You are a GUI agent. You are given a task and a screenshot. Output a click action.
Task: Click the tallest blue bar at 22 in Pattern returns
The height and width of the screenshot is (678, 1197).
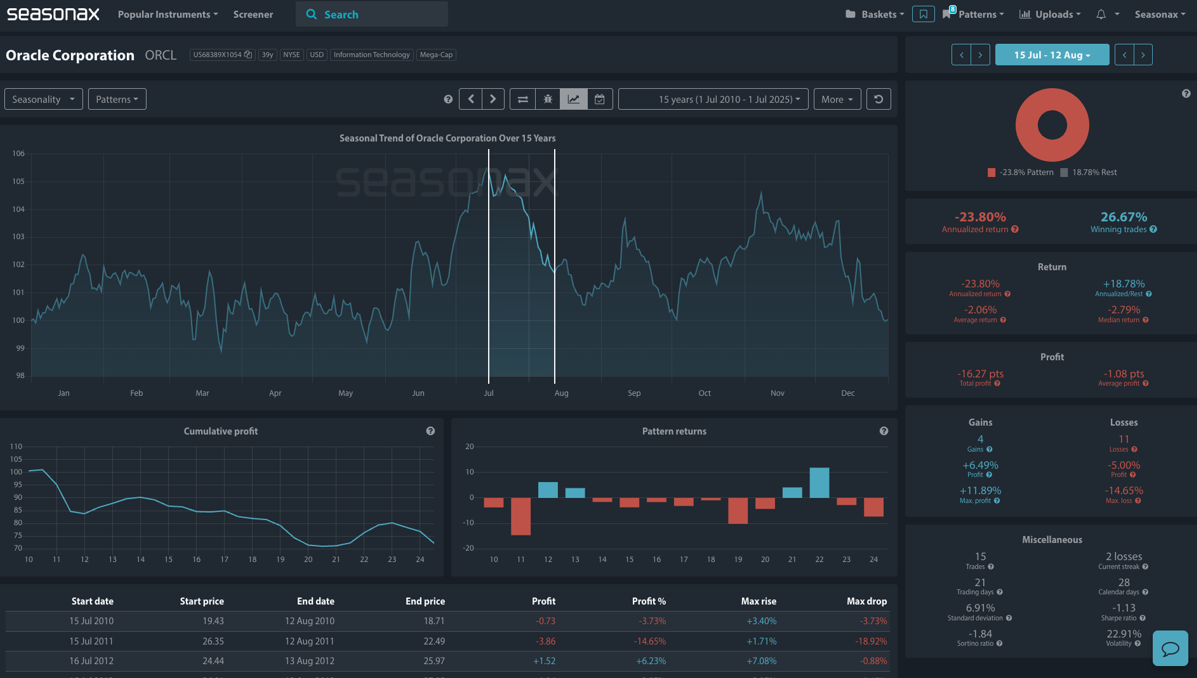click(x=819, y=483)
